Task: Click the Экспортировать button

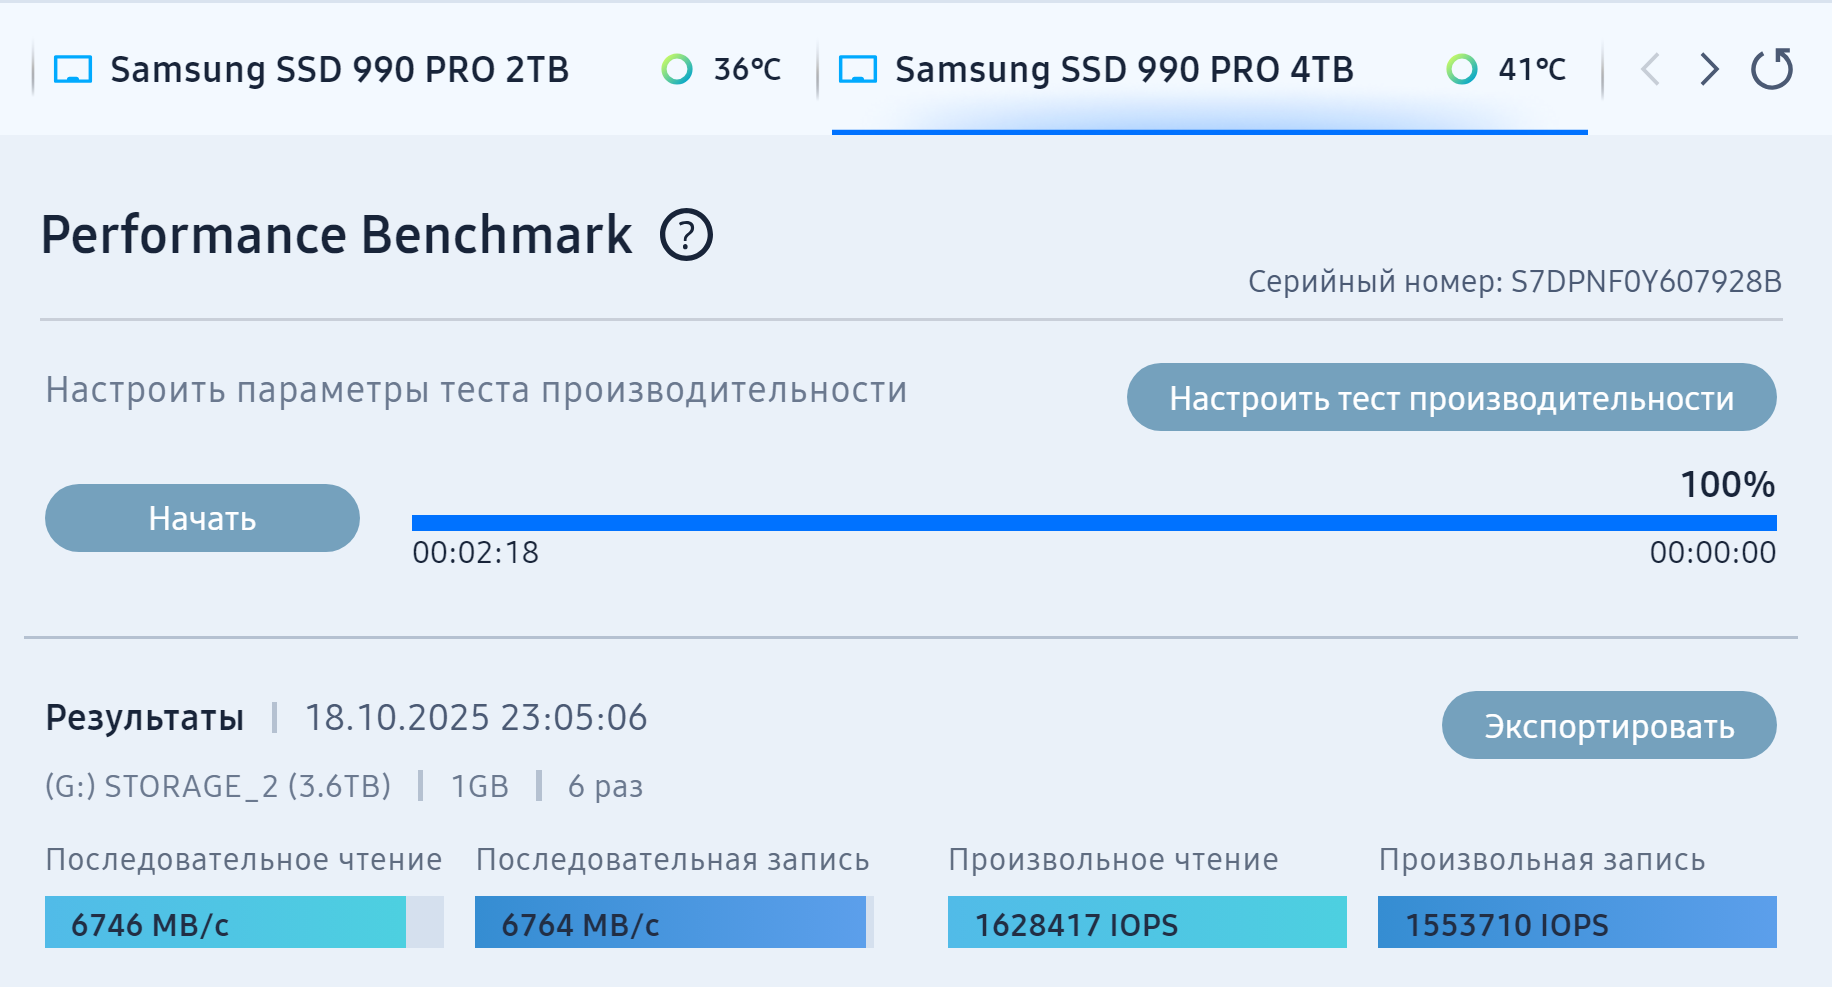Action: click(x=1608, y=726)
